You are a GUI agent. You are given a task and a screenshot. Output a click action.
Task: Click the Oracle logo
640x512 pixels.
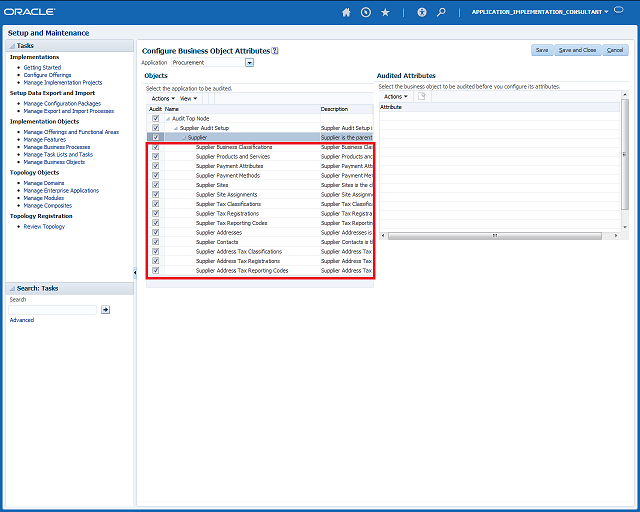point(29,12)
